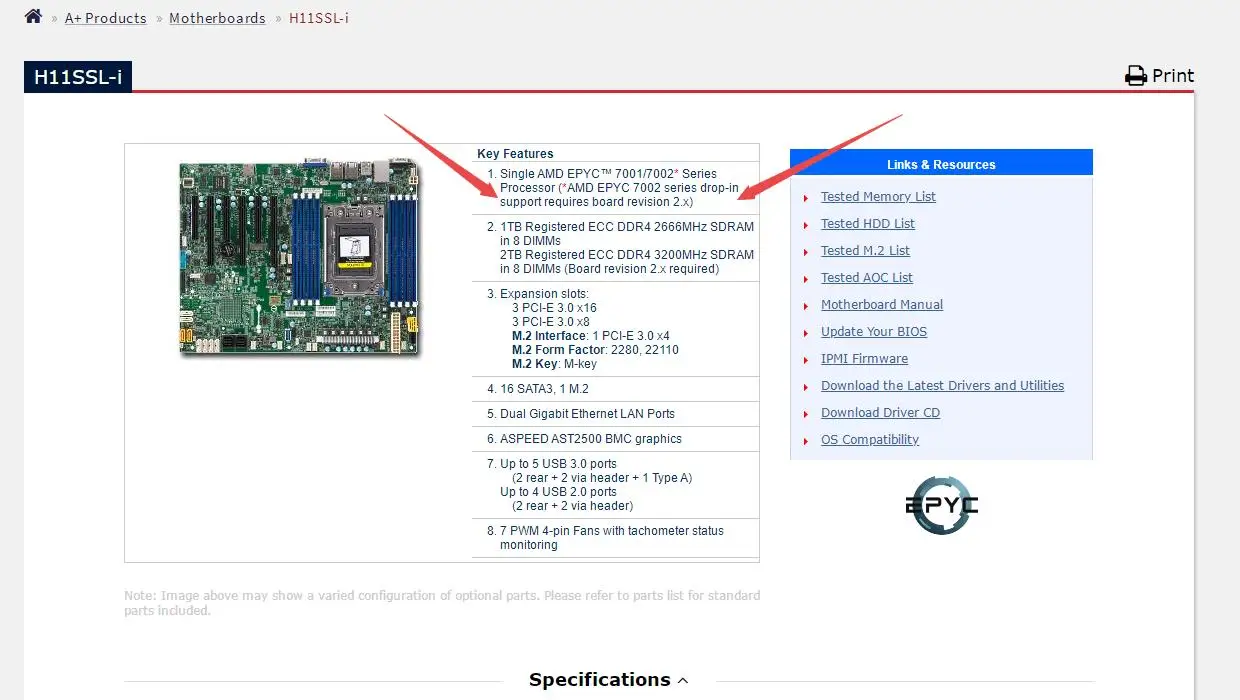Click '3 PCI-E 3.0 x8' text

[x=551, y=322]
